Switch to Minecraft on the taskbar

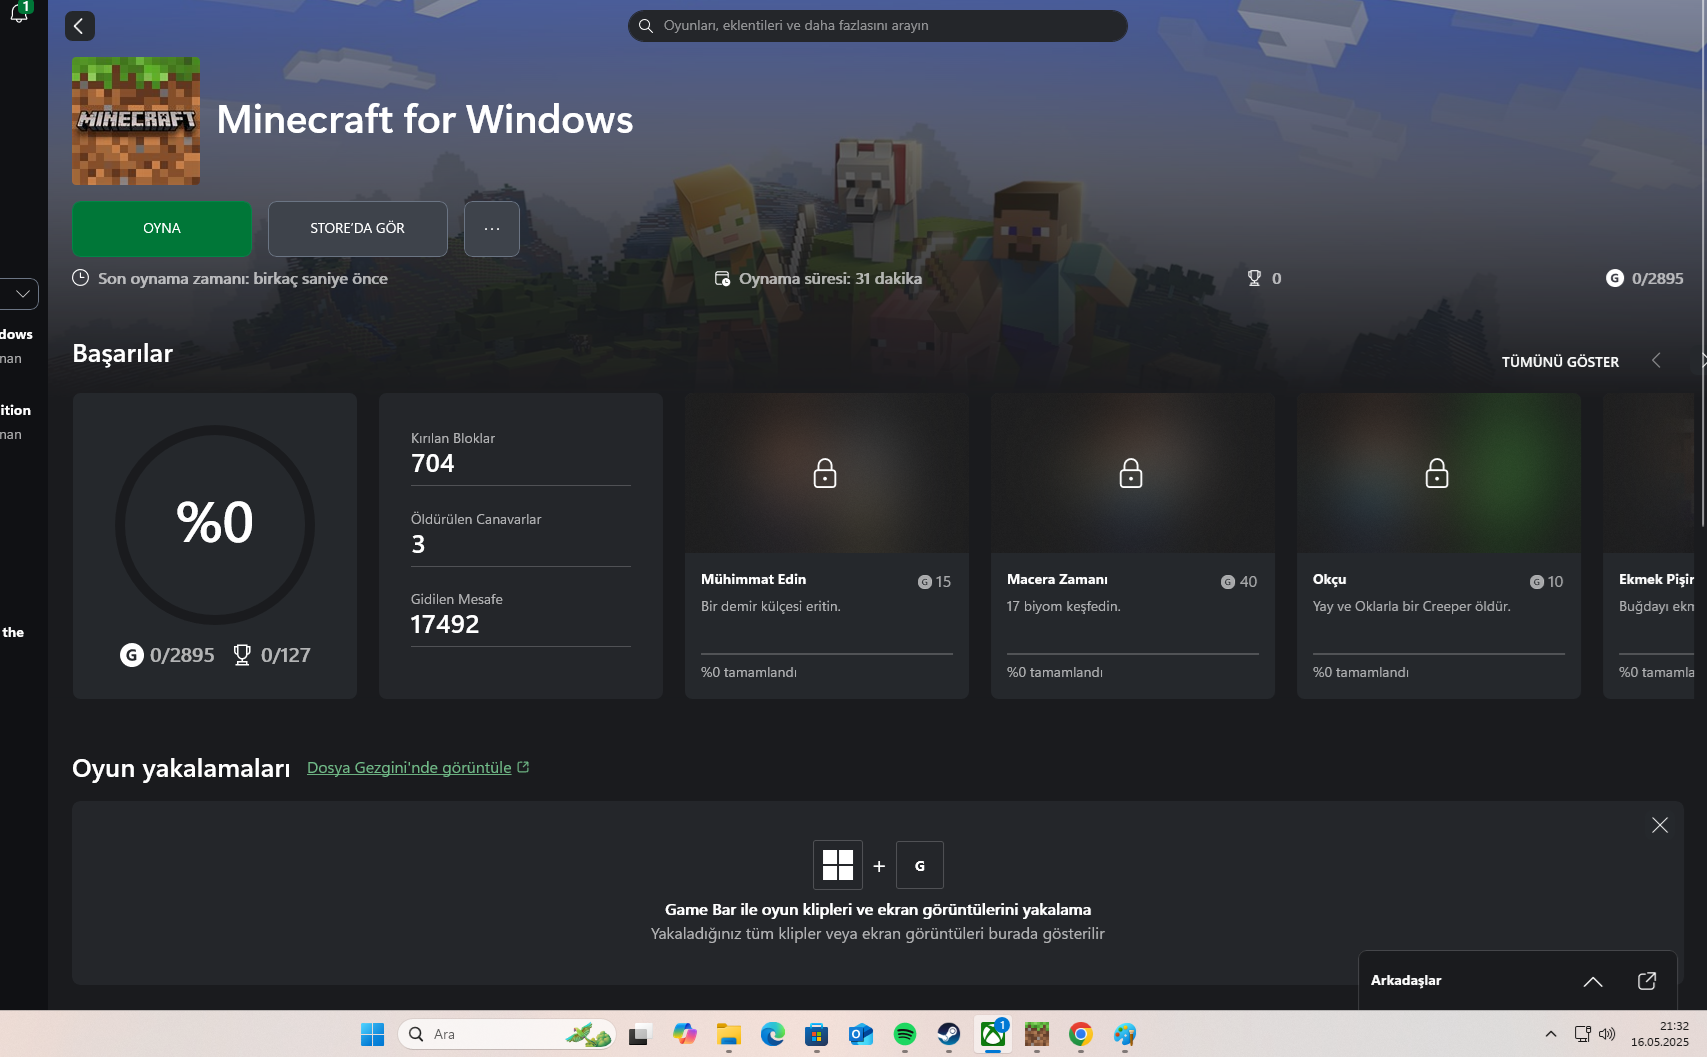point(1037,1034)
